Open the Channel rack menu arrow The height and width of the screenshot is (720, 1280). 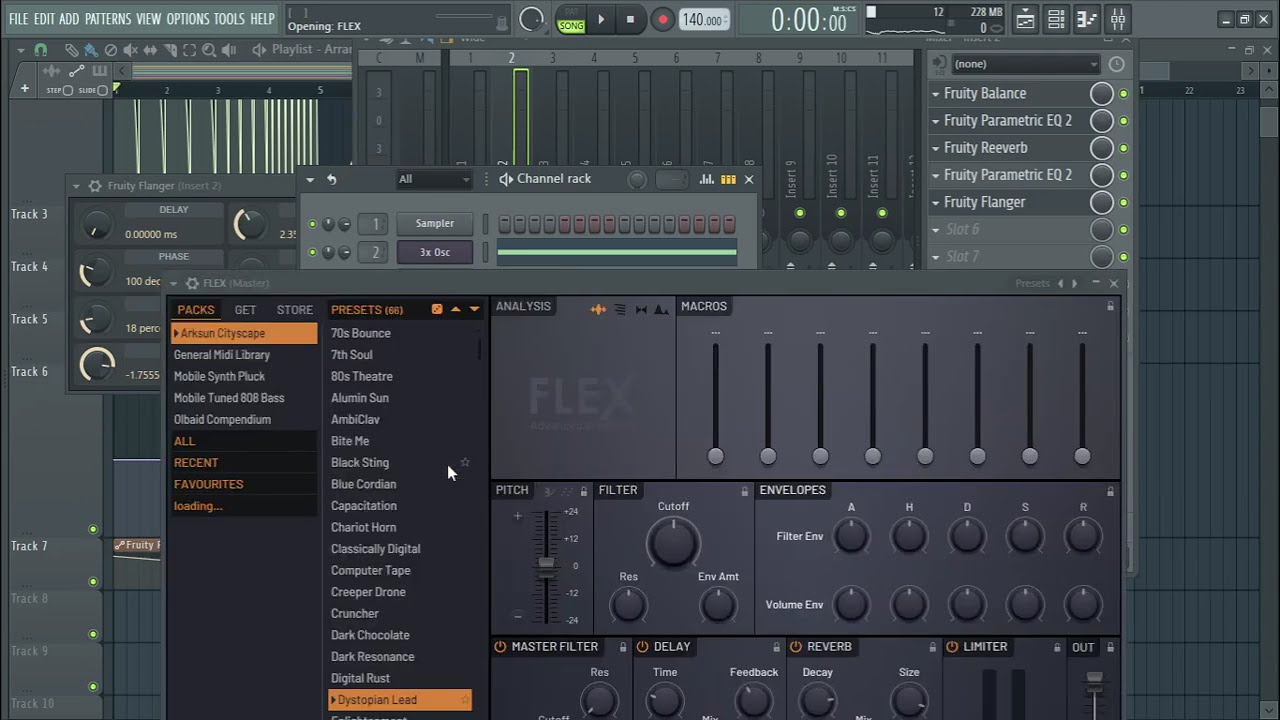(x=310, y=179)
